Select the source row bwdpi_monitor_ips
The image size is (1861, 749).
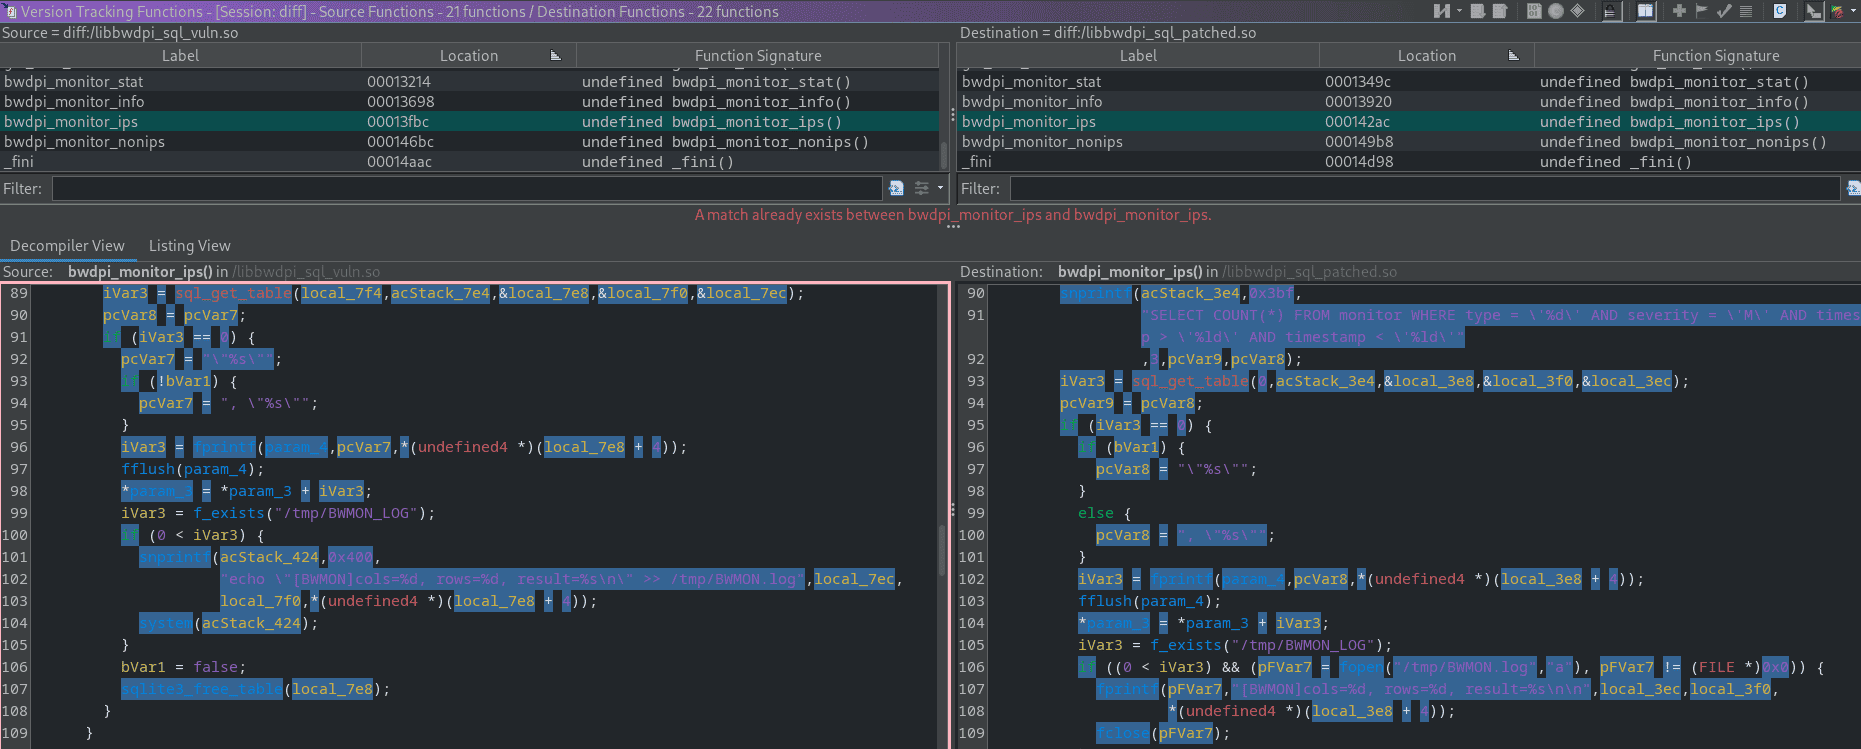pos(469,122)
